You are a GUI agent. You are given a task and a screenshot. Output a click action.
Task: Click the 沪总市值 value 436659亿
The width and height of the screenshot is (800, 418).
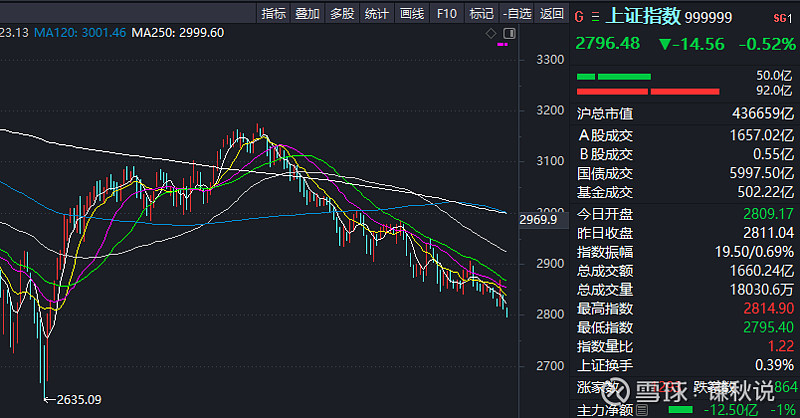pyautogui.click(x=763, y=113)
